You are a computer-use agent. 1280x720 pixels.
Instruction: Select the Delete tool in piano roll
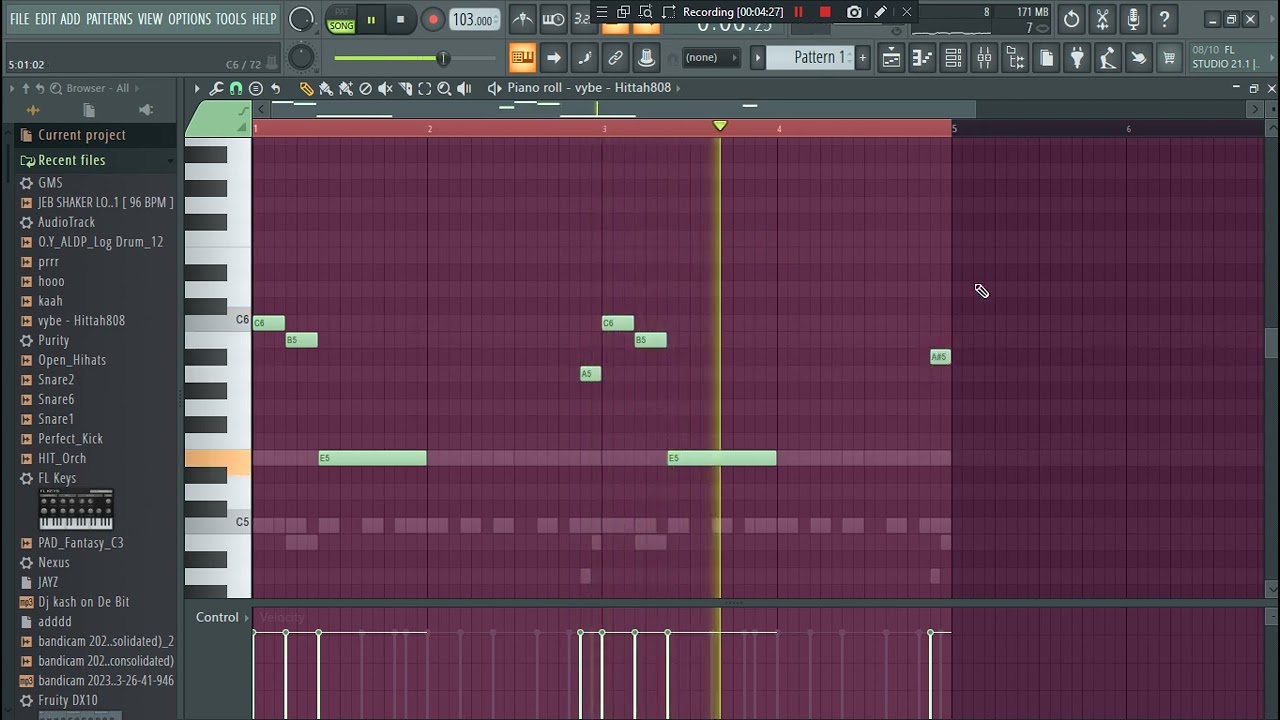366,88
